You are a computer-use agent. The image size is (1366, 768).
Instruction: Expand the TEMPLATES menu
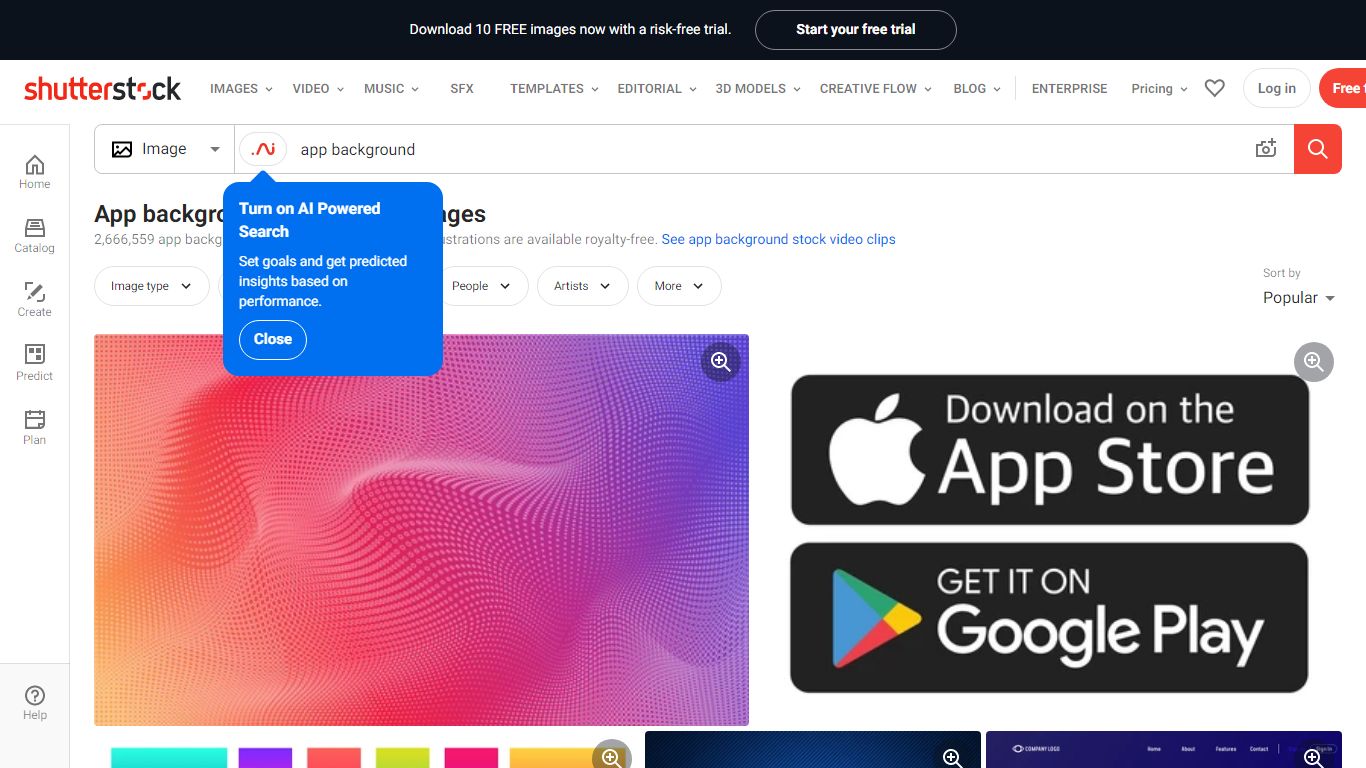point(554,88)
